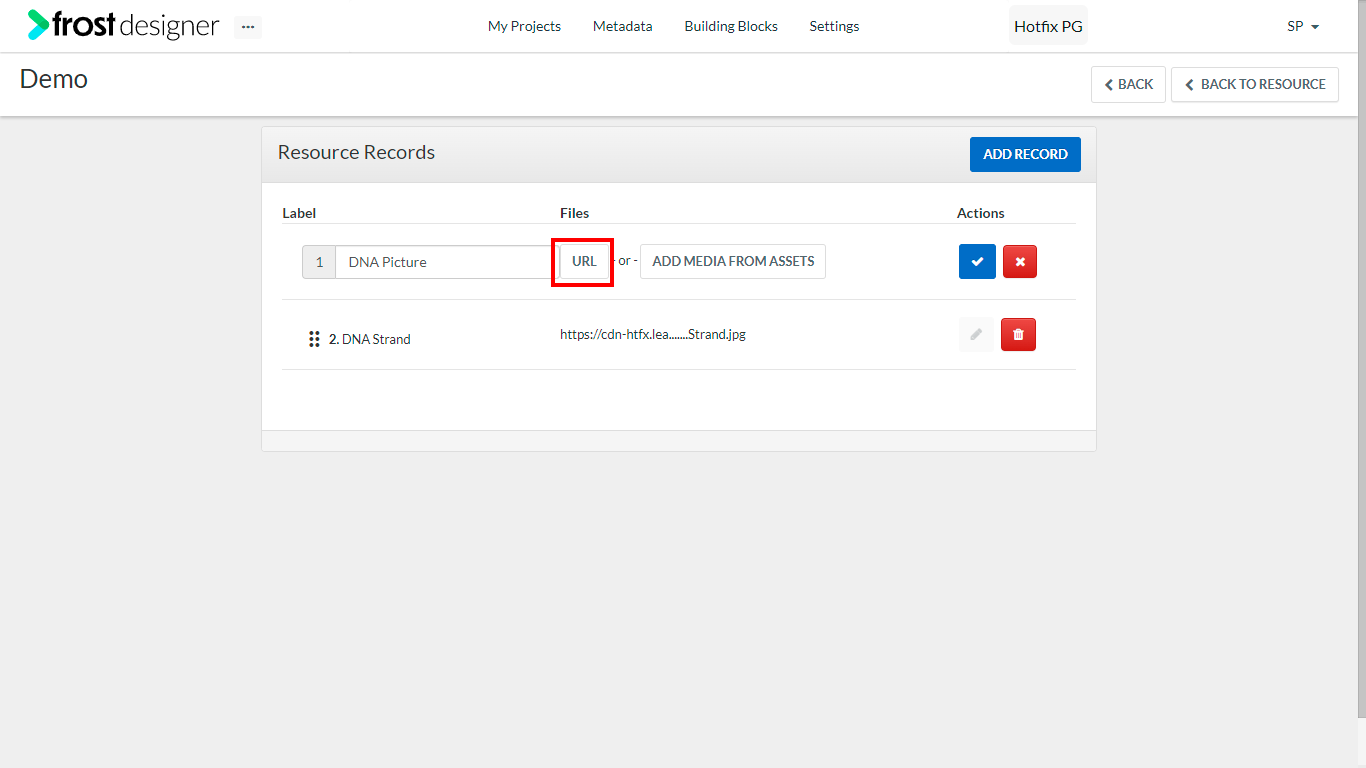Select the Hotfix PG workspace
Screen dimensions: 1366x768
[x=1048, y=26]
